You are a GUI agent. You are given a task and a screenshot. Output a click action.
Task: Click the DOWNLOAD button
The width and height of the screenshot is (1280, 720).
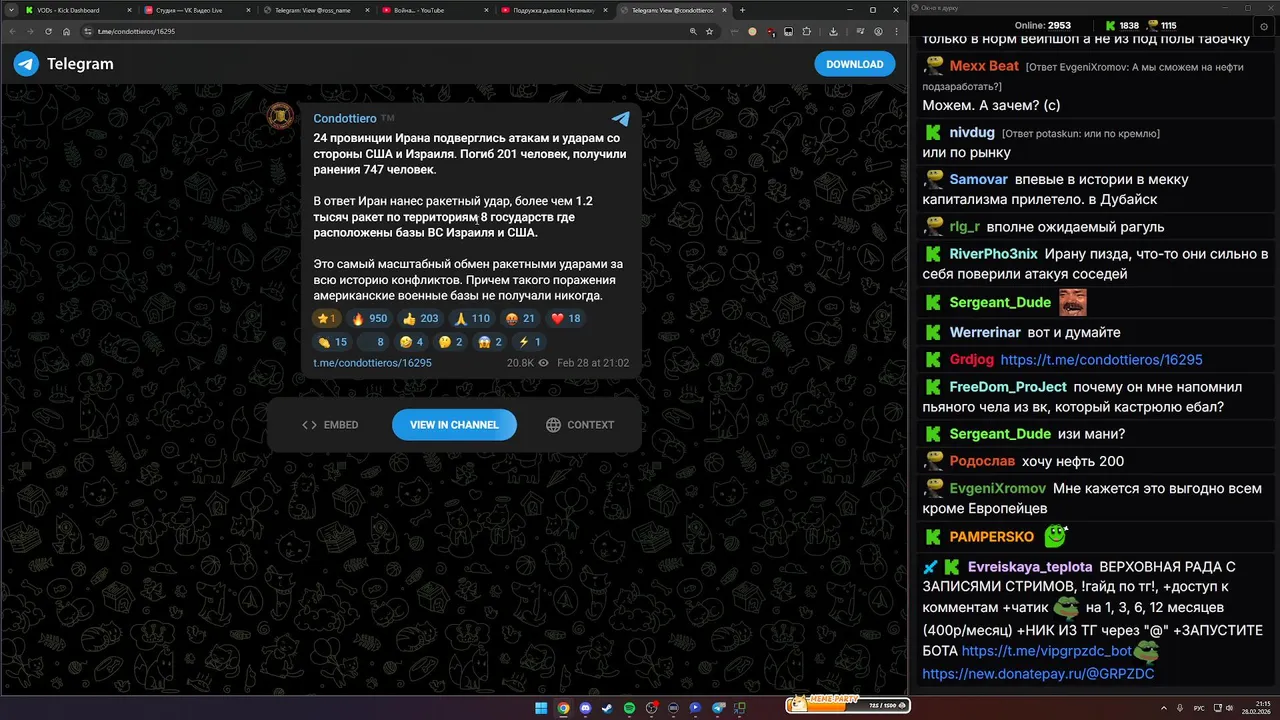(x=854, y=64)
